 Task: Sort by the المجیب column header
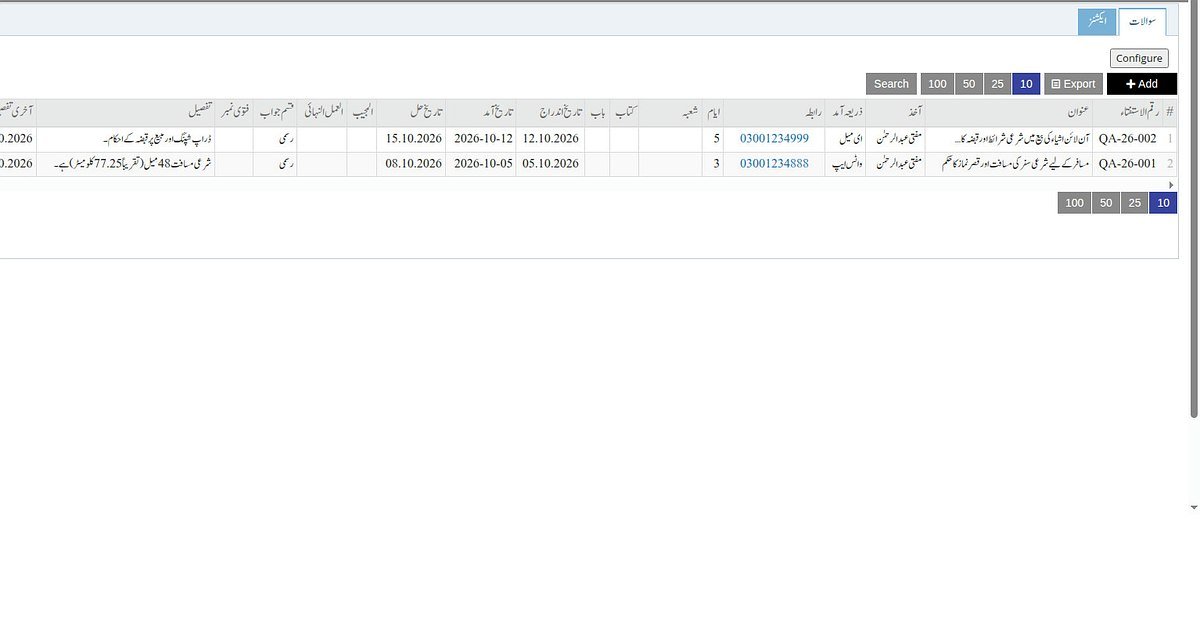pos(362,112)
